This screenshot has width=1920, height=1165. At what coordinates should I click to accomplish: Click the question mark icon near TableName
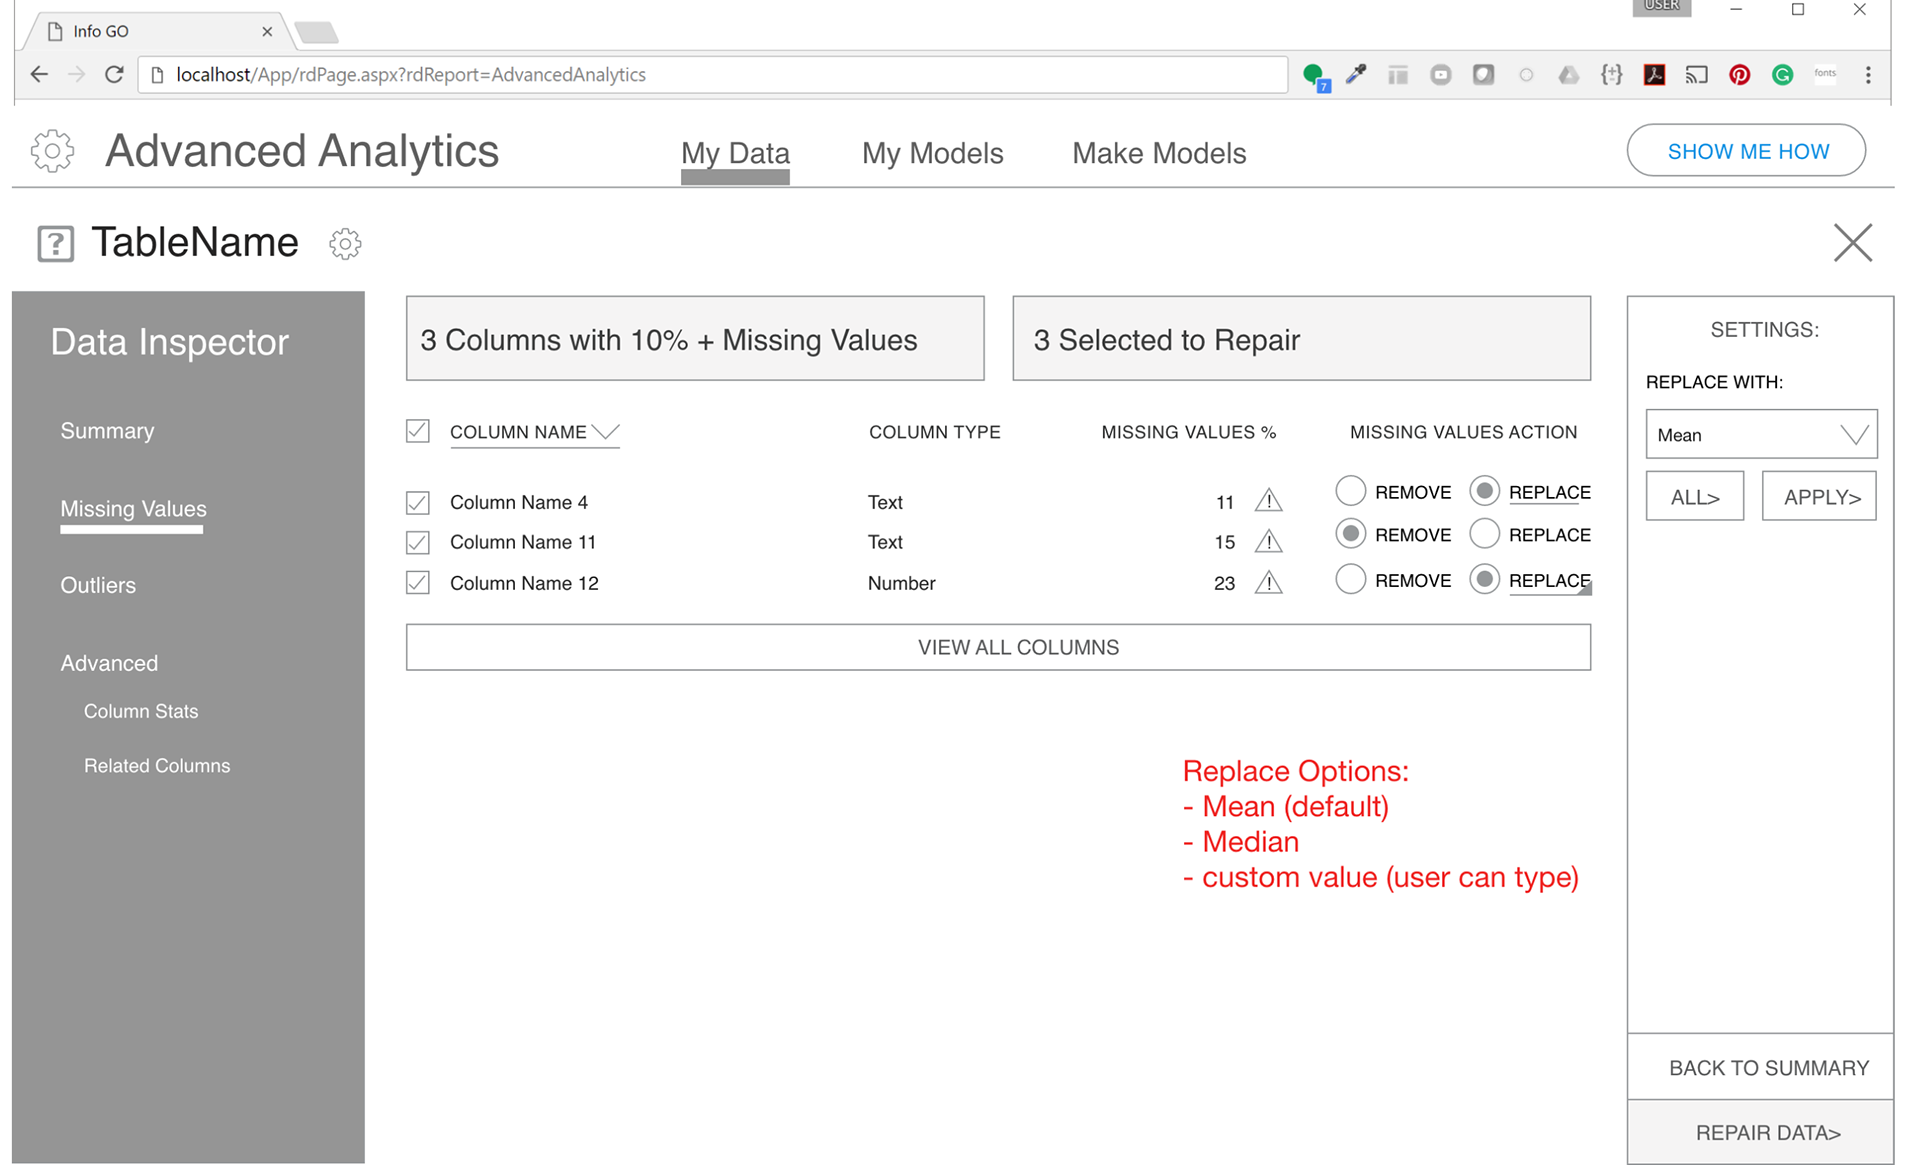click(56, 243)
